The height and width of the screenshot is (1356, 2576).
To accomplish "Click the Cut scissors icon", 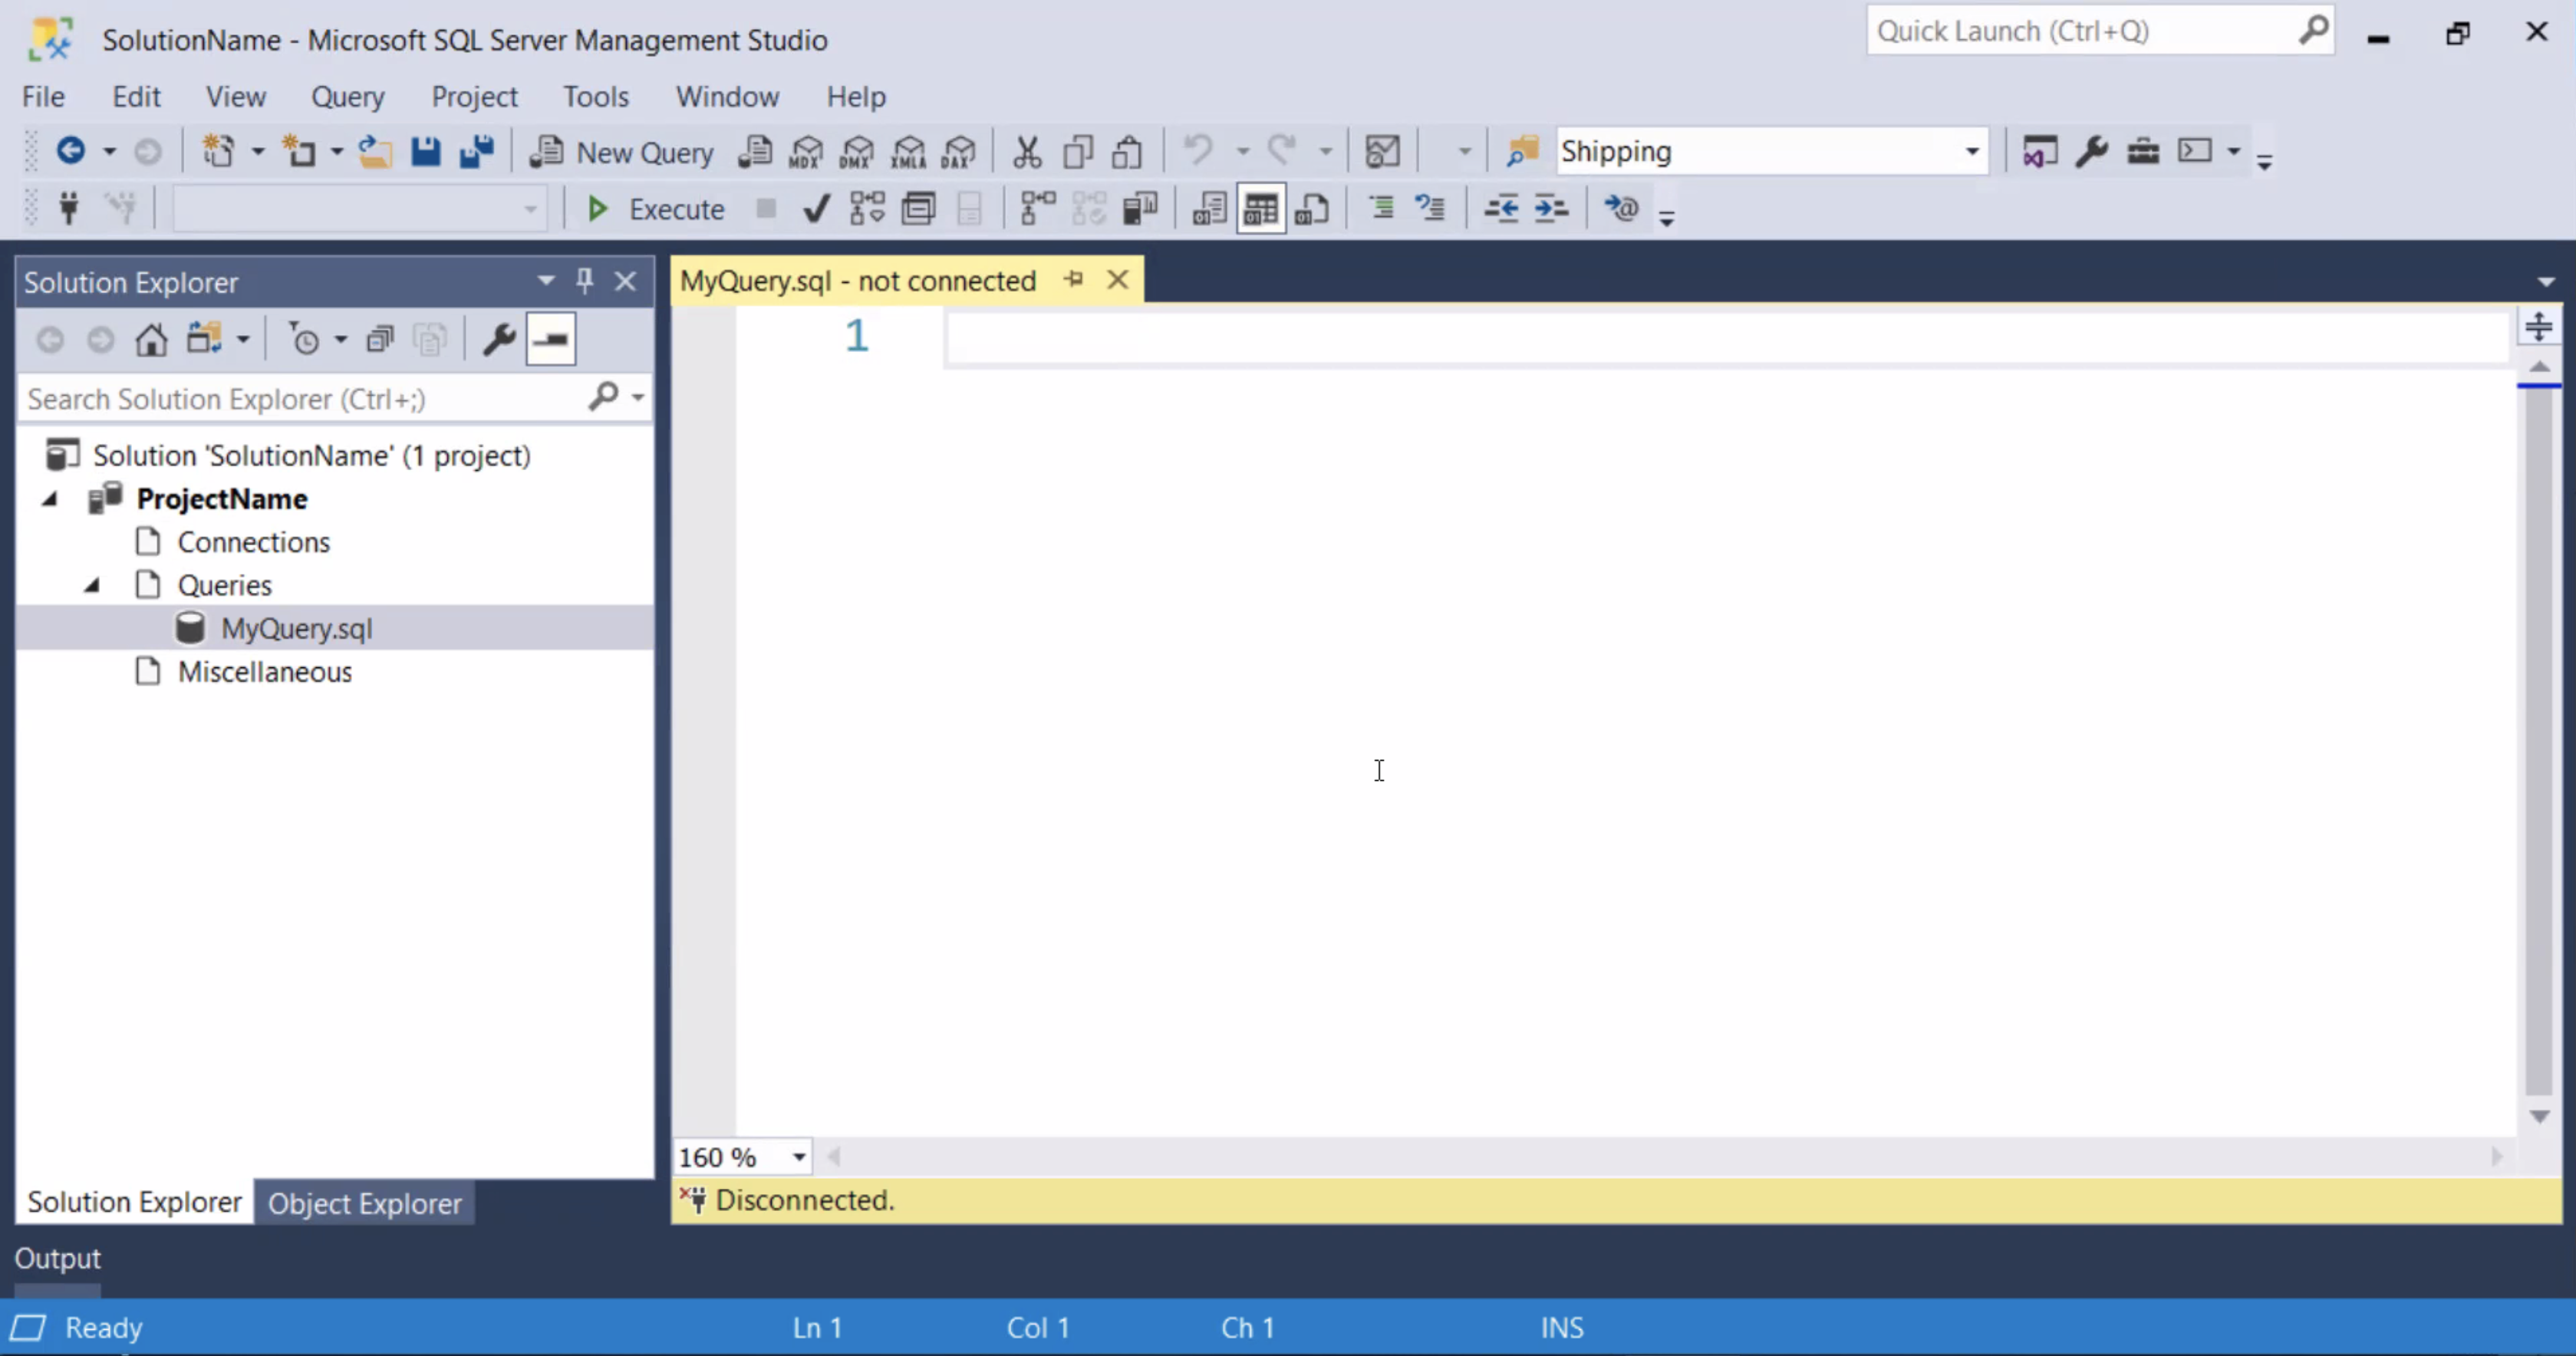I will [1027, 151].
